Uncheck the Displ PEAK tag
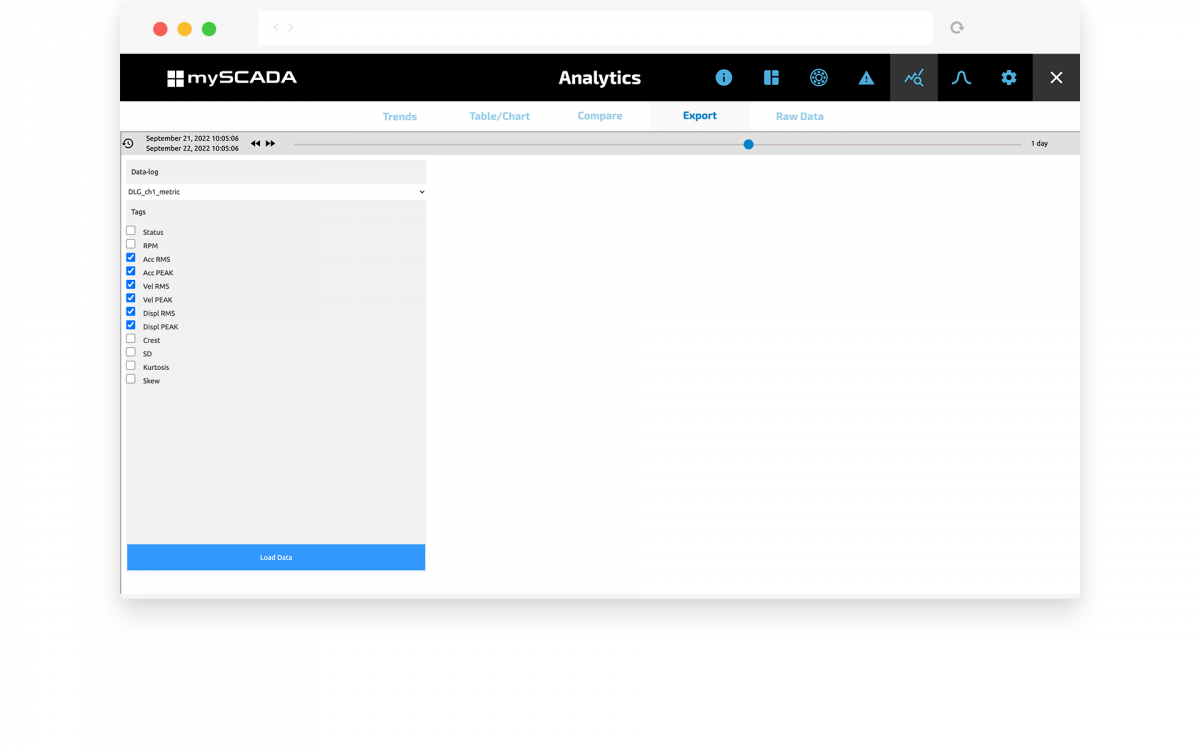 131,325
